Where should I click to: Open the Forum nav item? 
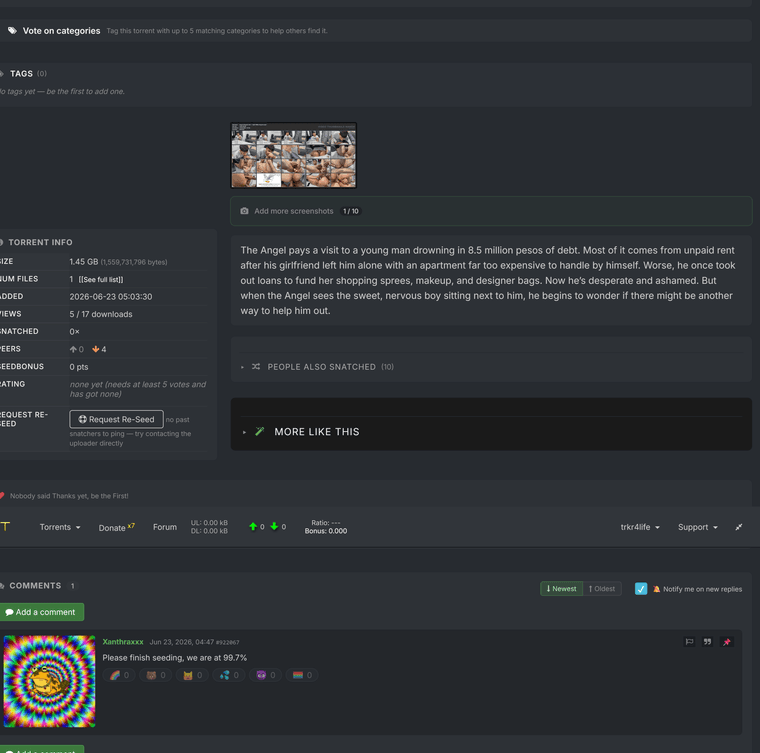(165, 527)
